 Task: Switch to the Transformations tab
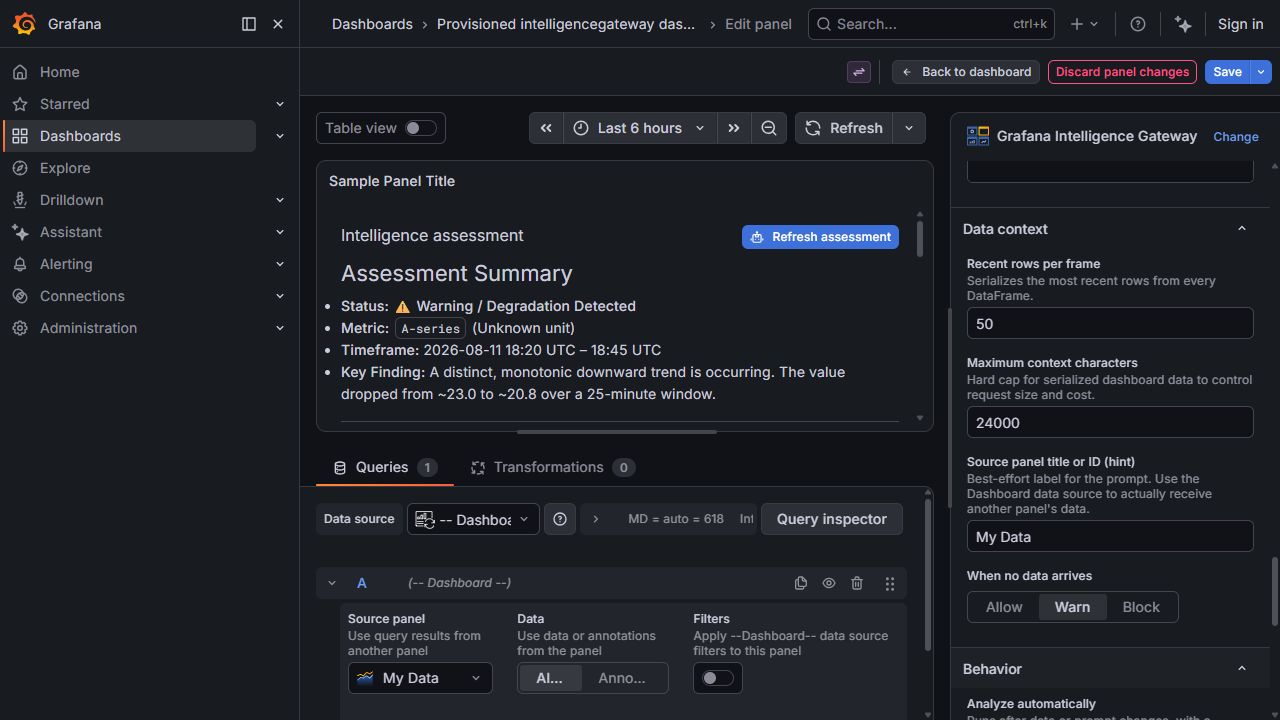point(553,467)
